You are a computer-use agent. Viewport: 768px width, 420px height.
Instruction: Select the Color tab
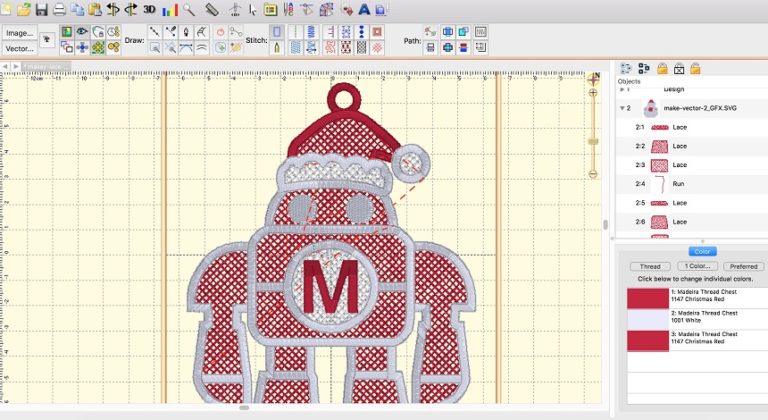pos(701,251)
